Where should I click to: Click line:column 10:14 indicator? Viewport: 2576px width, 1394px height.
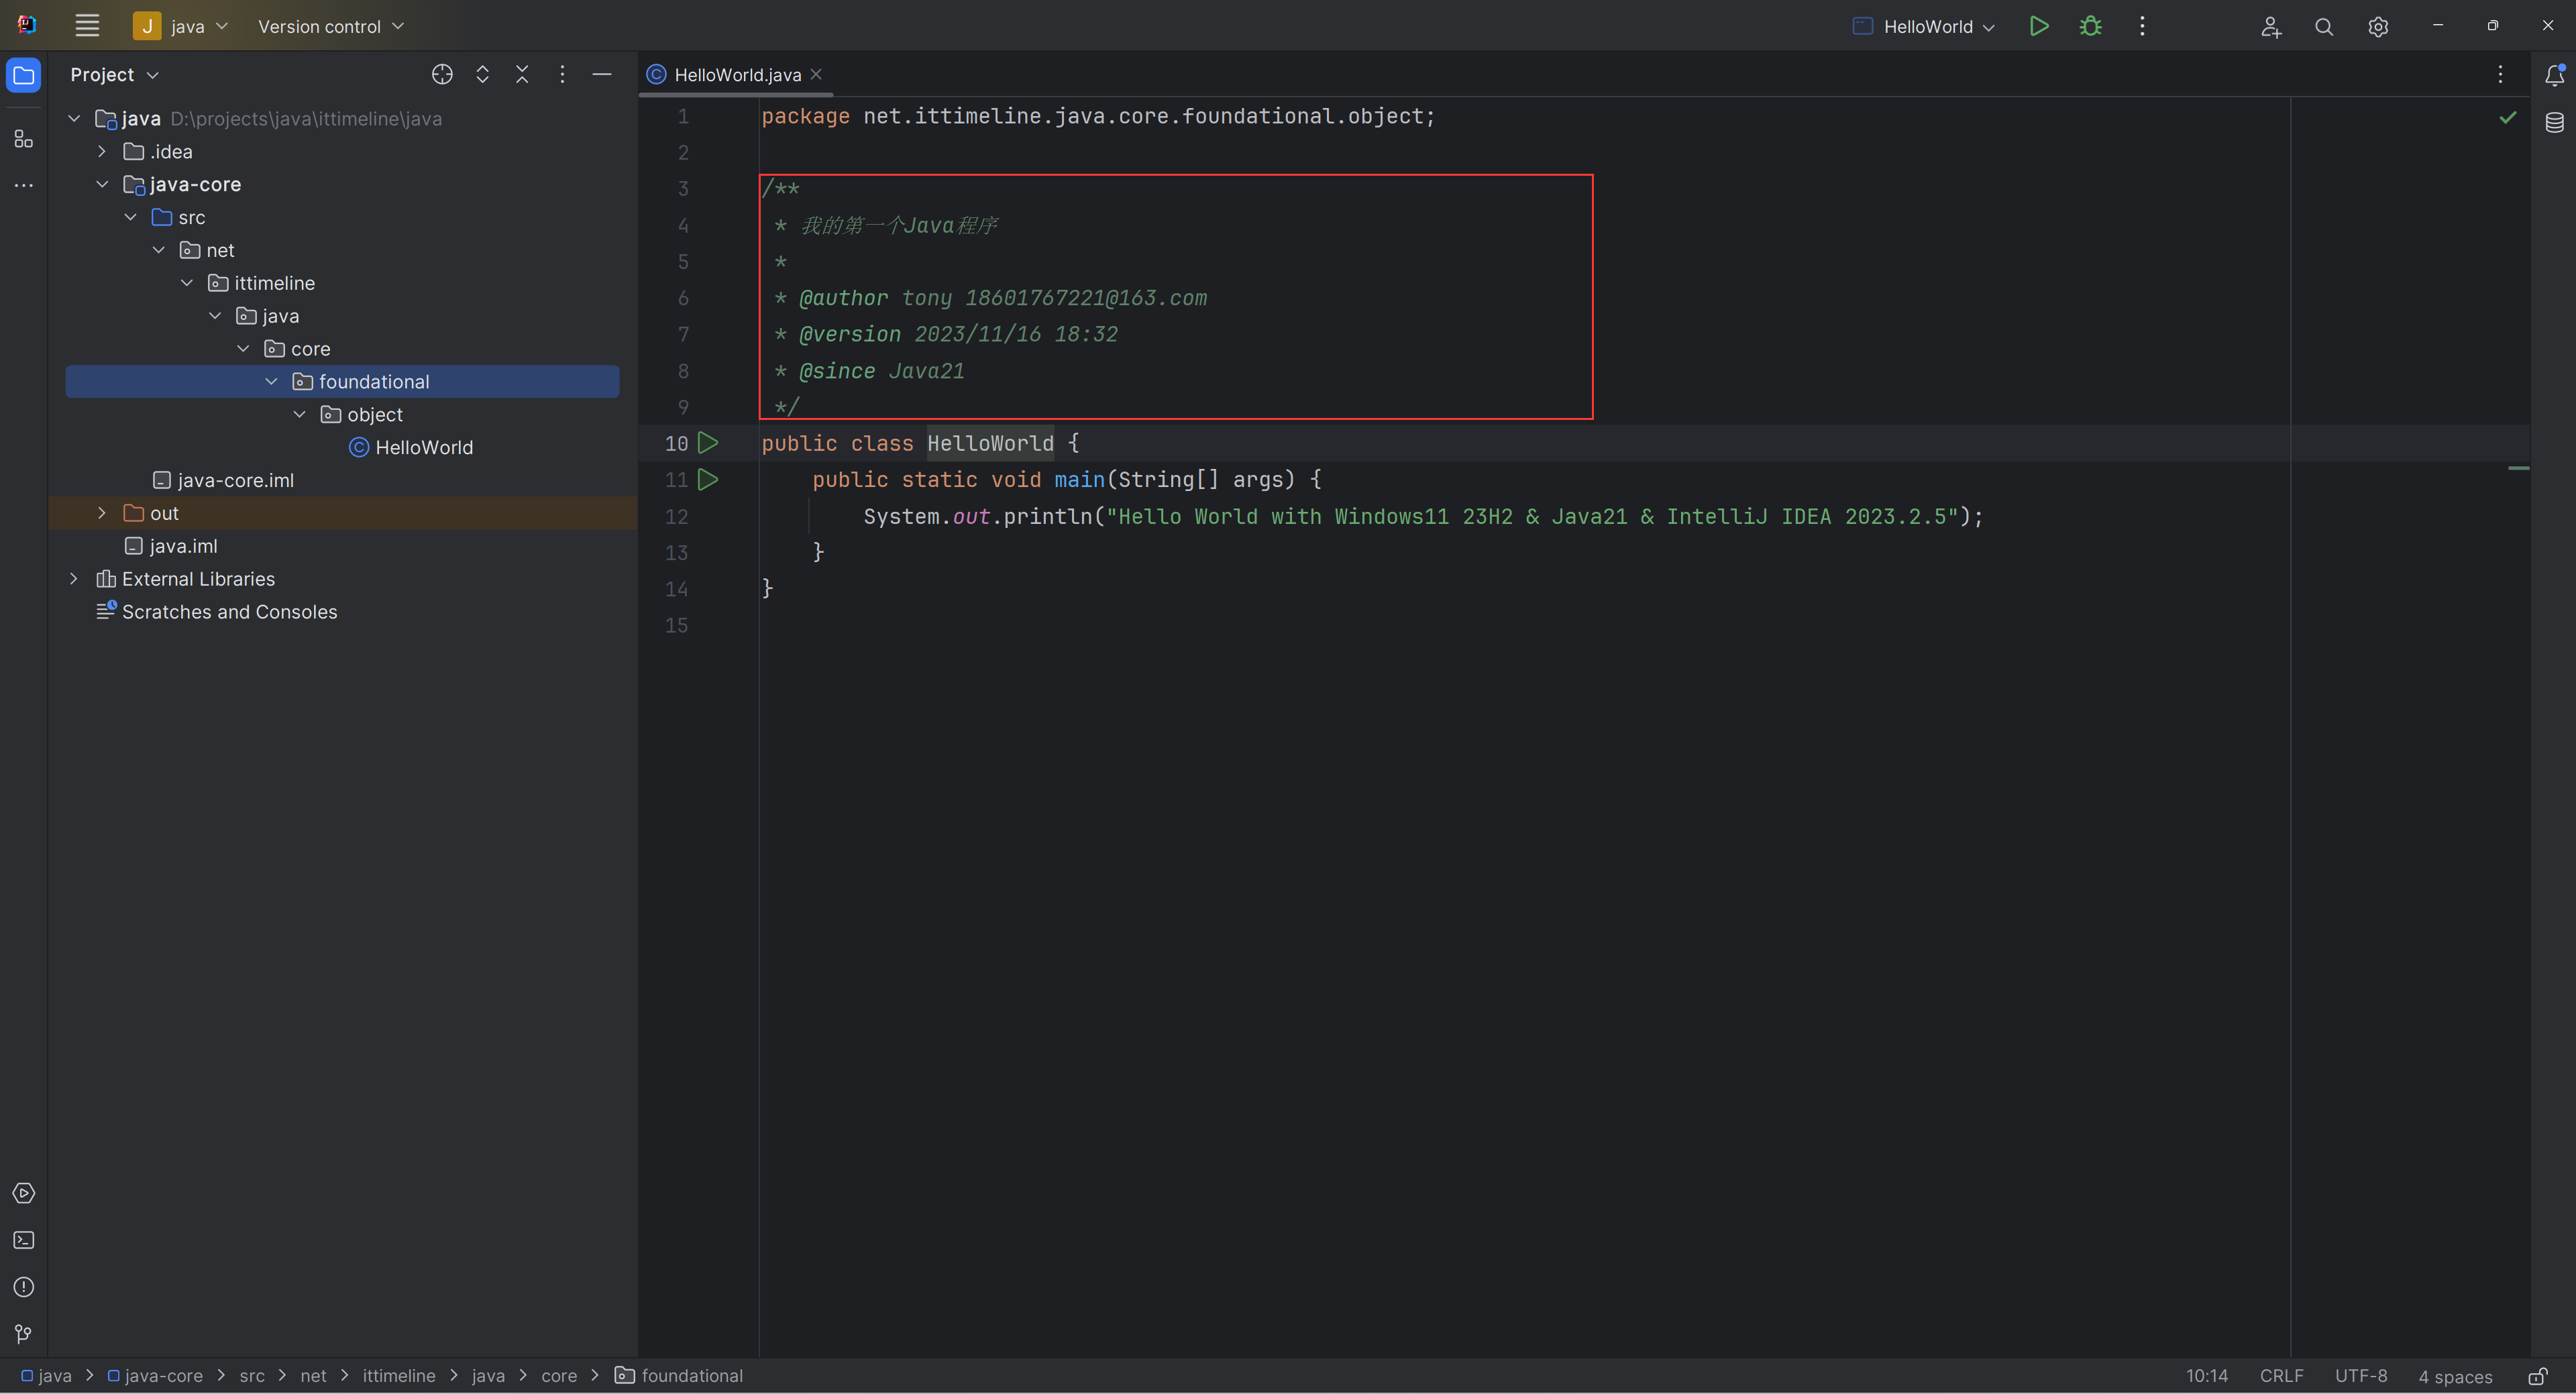point(2206,1377)
